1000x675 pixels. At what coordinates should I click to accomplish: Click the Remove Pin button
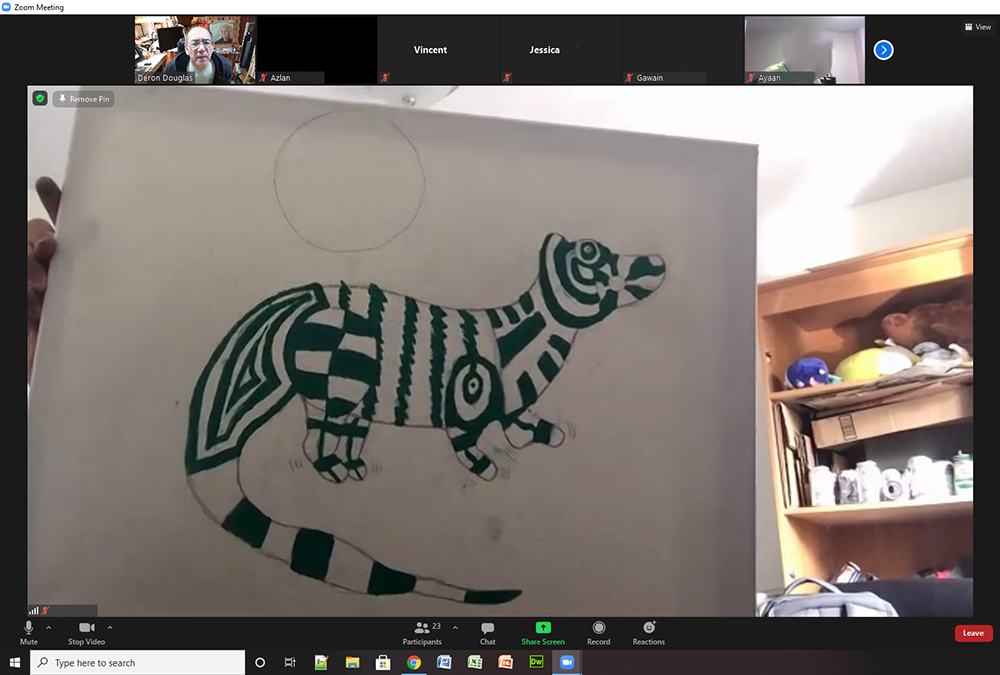pyautogui.click(x=84, y=99)
